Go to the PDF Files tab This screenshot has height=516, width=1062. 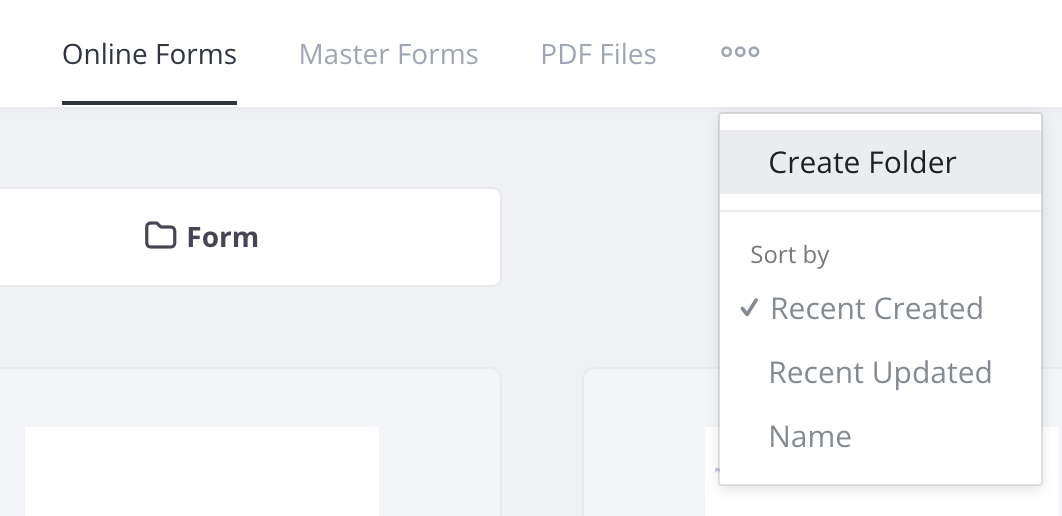pyautogui.click(x=598, y=54)
